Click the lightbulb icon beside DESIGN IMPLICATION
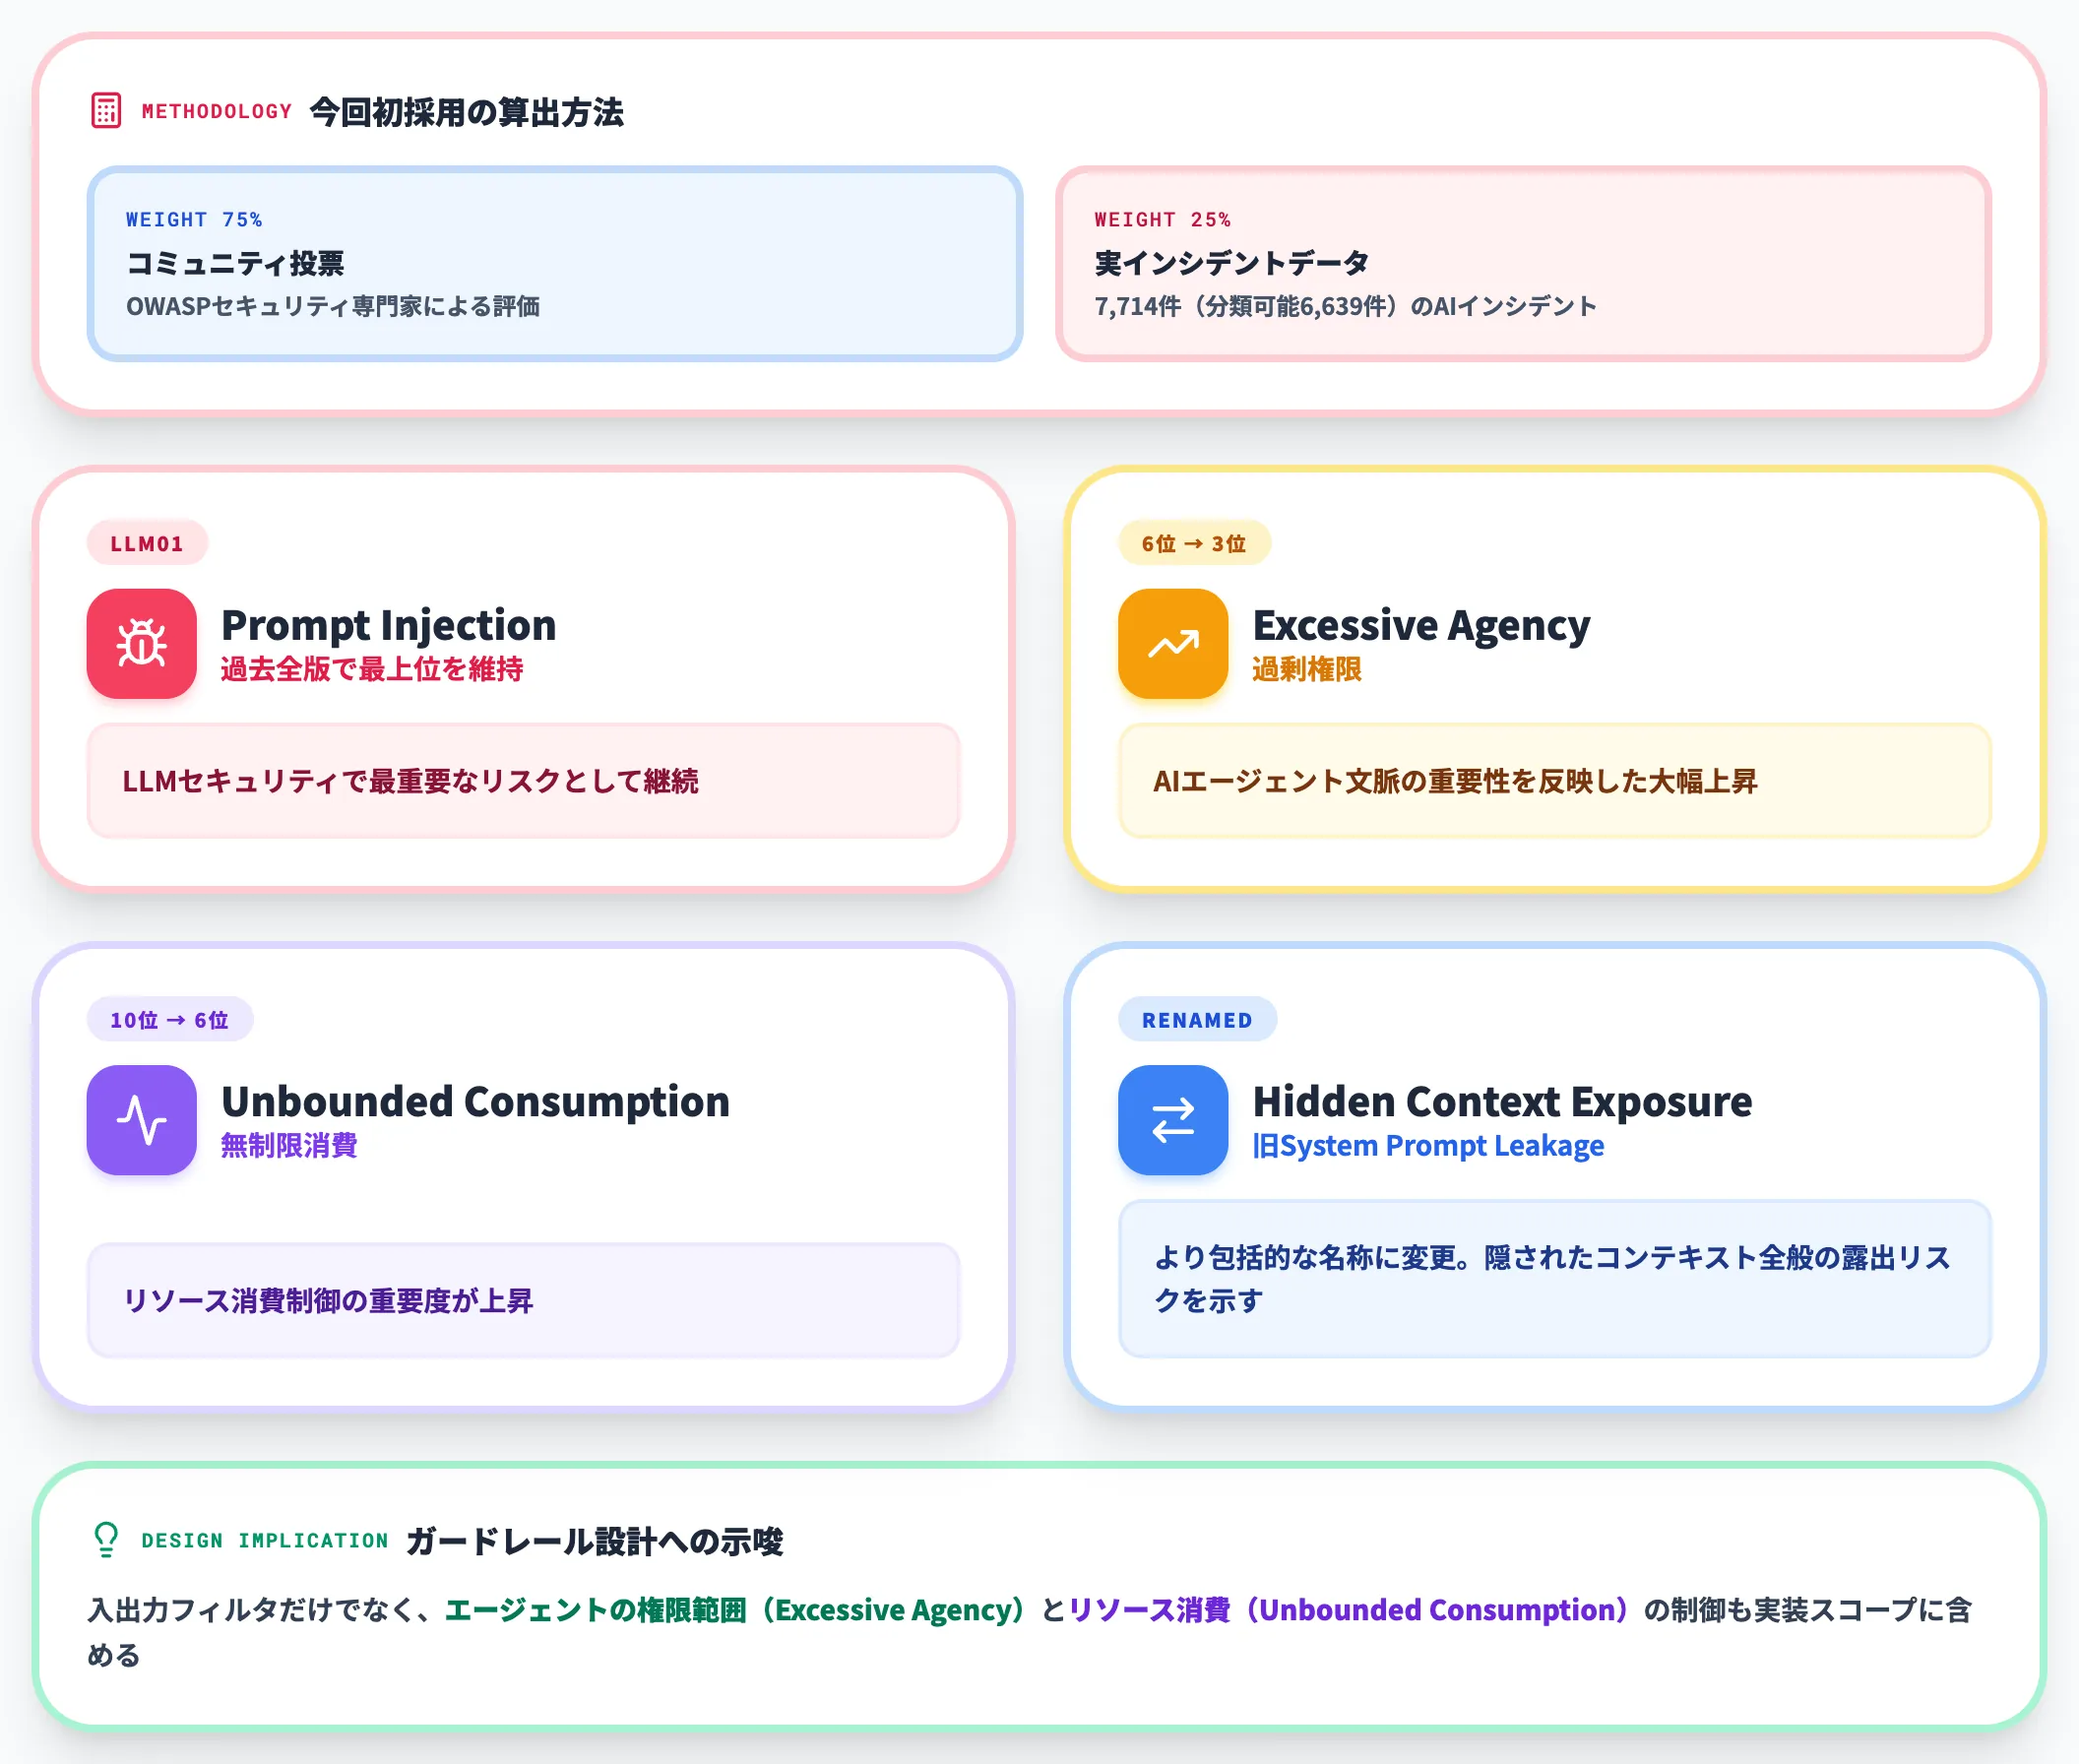The image size is (2079, 1764). [106, 1540]
